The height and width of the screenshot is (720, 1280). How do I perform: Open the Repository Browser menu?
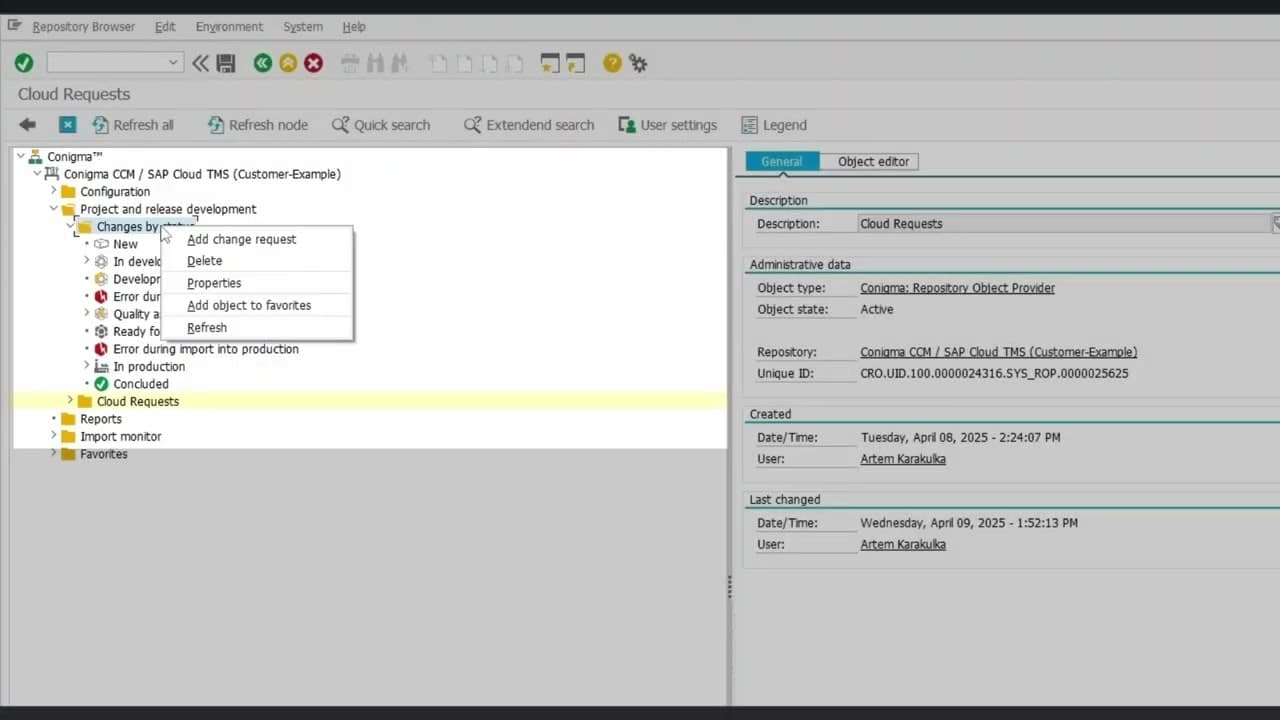83,27
